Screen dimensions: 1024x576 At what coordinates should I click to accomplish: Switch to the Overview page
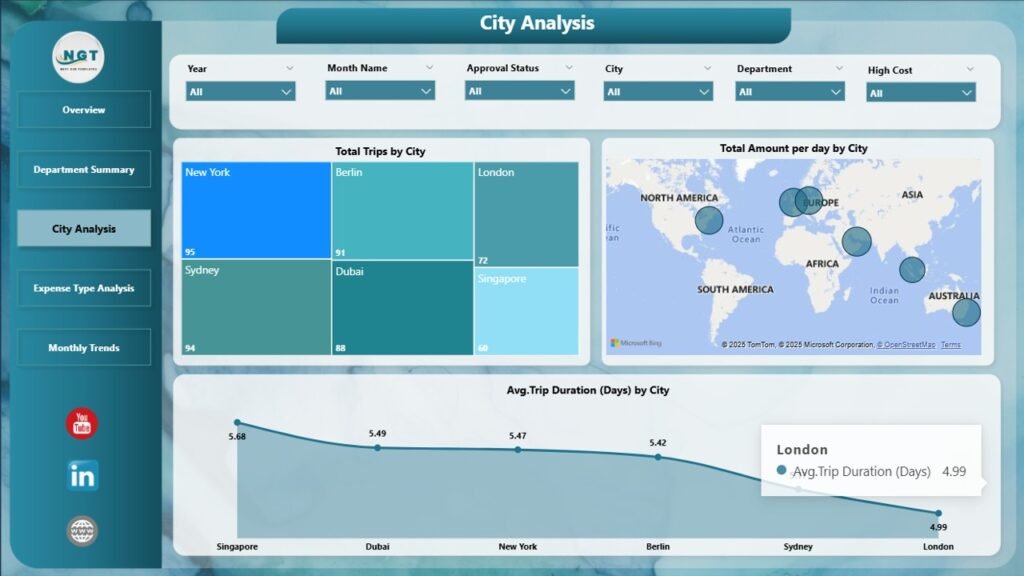click(x=84, y=110)
